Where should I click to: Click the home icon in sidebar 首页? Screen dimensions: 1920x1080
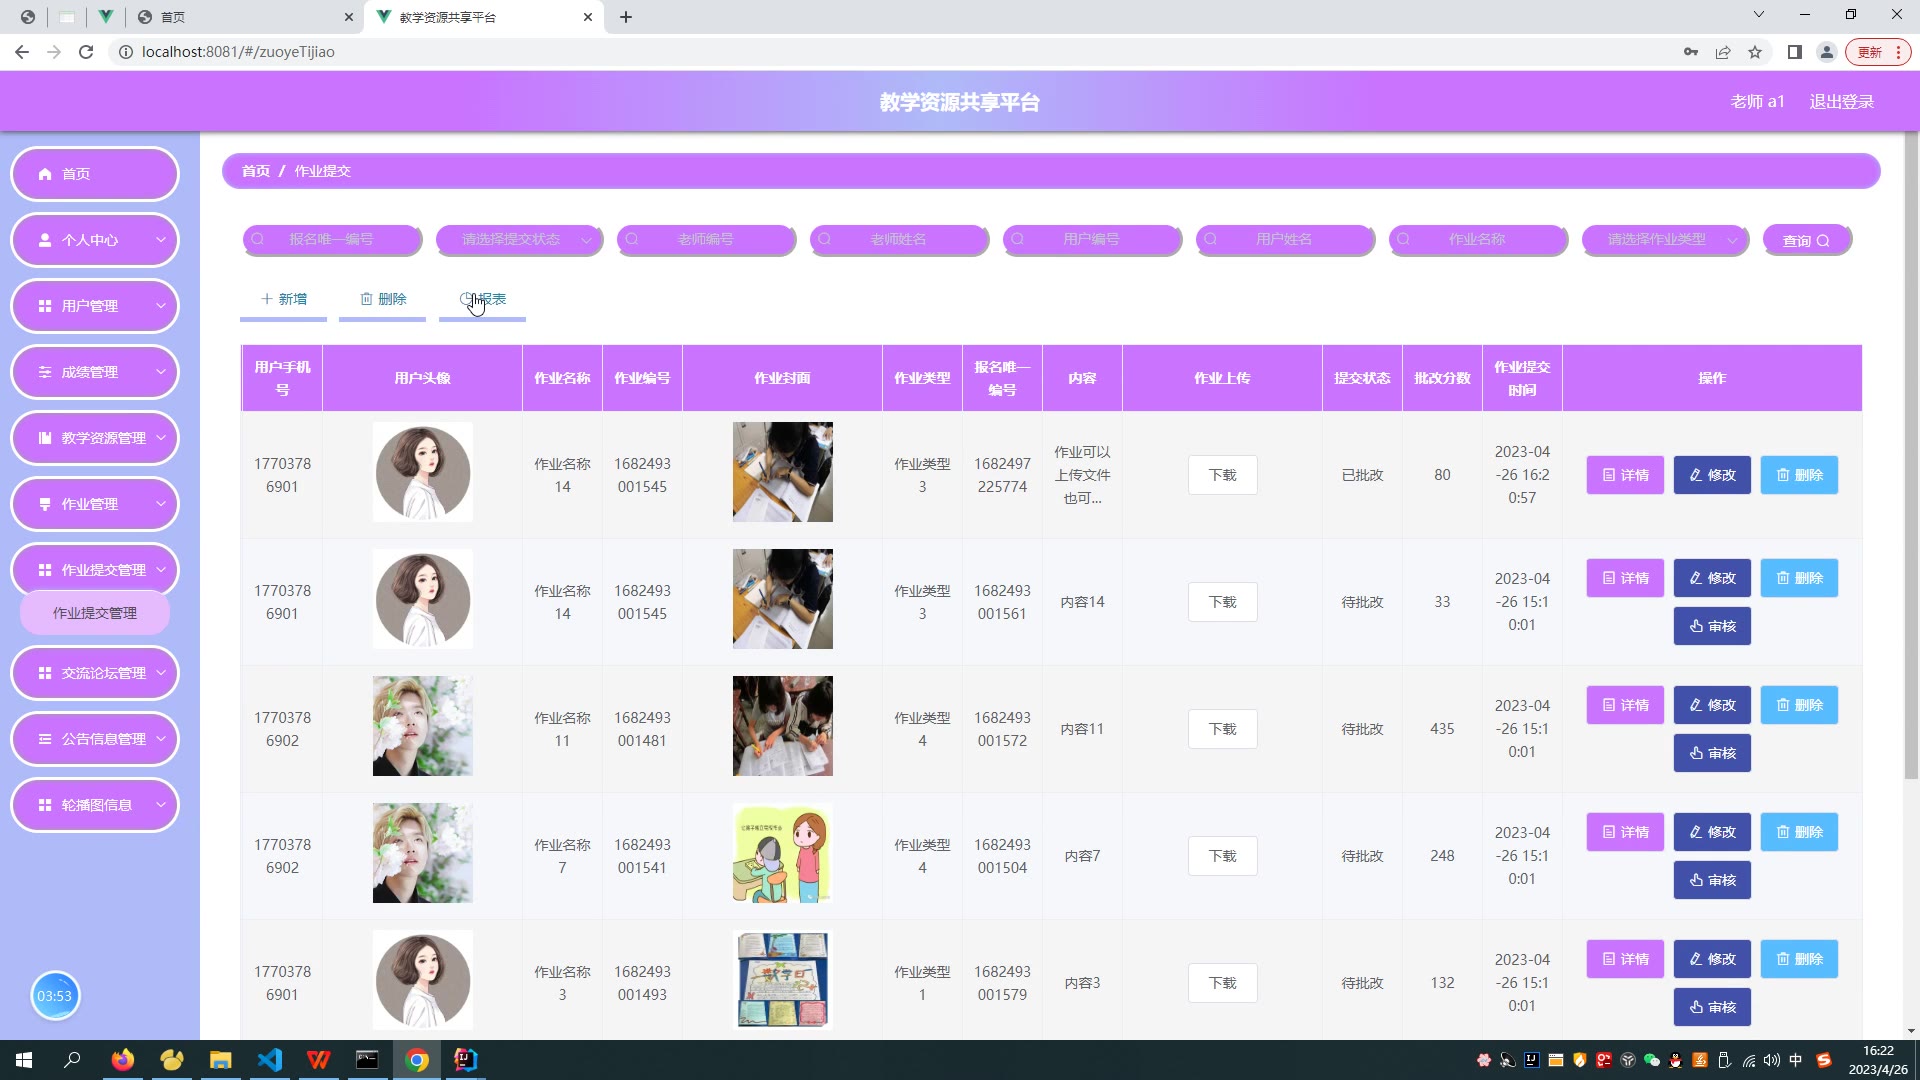[45, 174]
